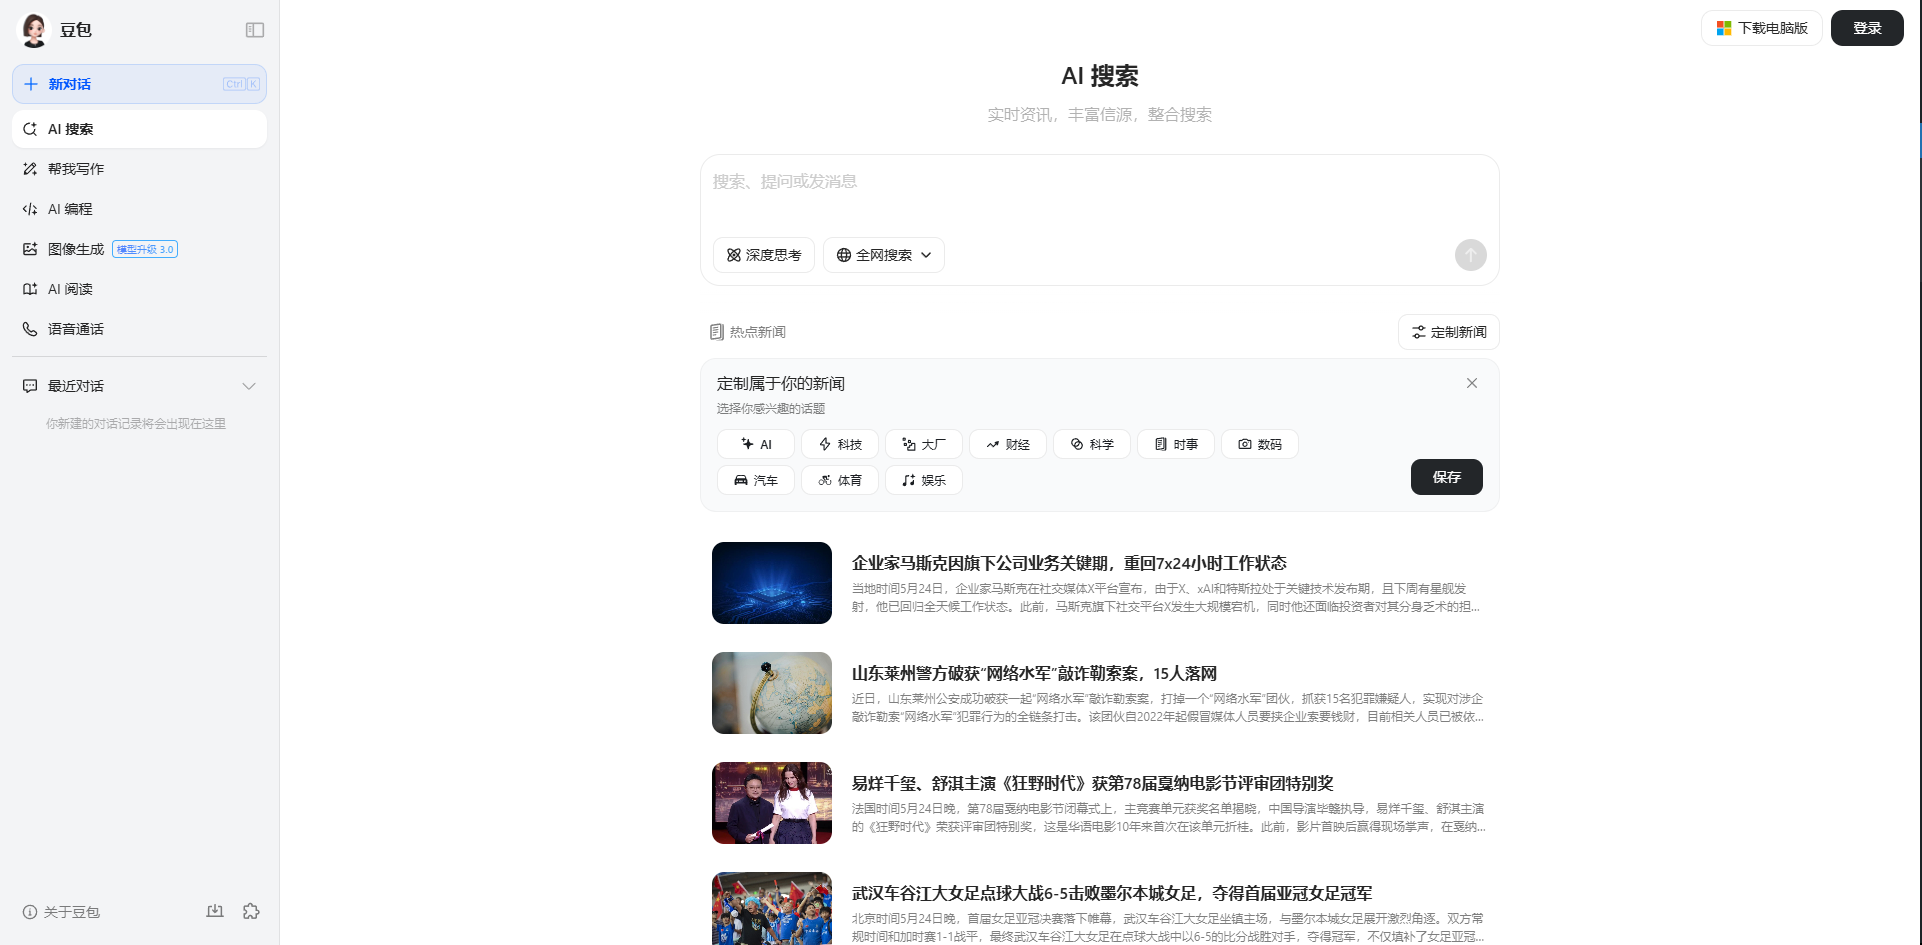The width and height of the screenshot is (1922, 945).
Task: Open 语音通话 in the sidebar
Action: [x=139, y=329]
